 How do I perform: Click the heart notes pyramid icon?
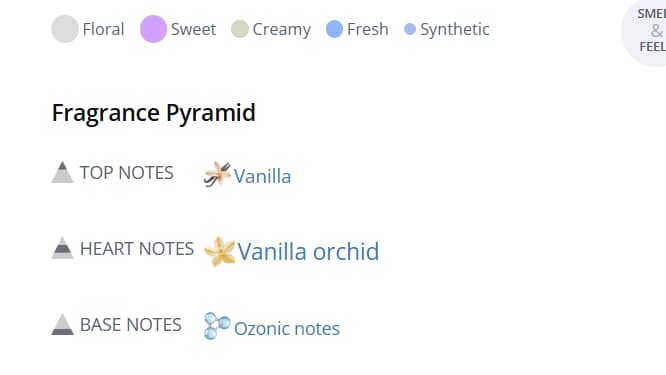click(x=62, y=248)
